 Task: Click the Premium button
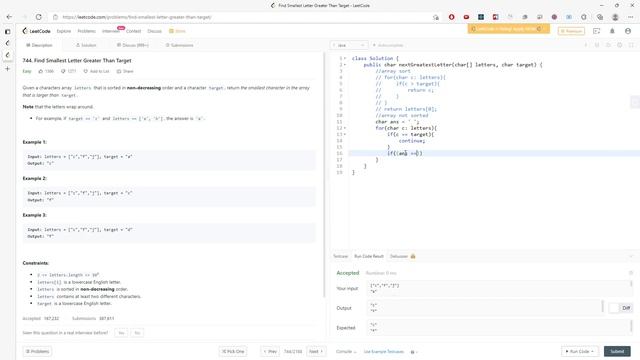[x=571, y=31]
